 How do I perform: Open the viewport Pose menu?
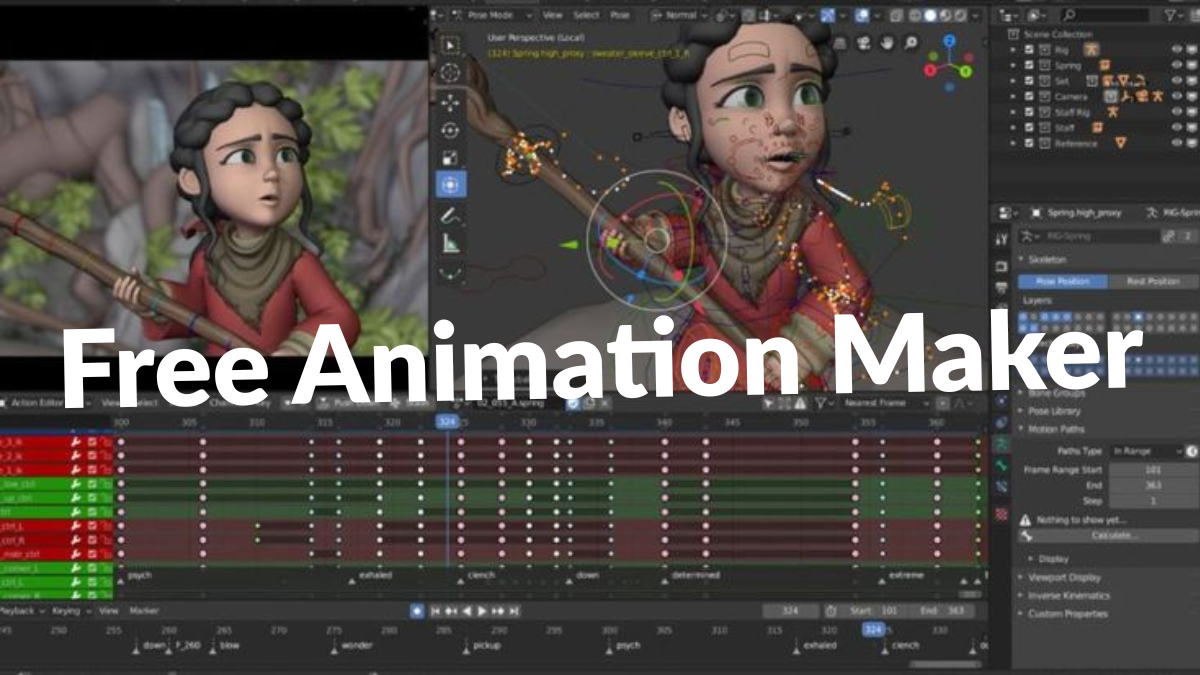click(x=620, y=15)
